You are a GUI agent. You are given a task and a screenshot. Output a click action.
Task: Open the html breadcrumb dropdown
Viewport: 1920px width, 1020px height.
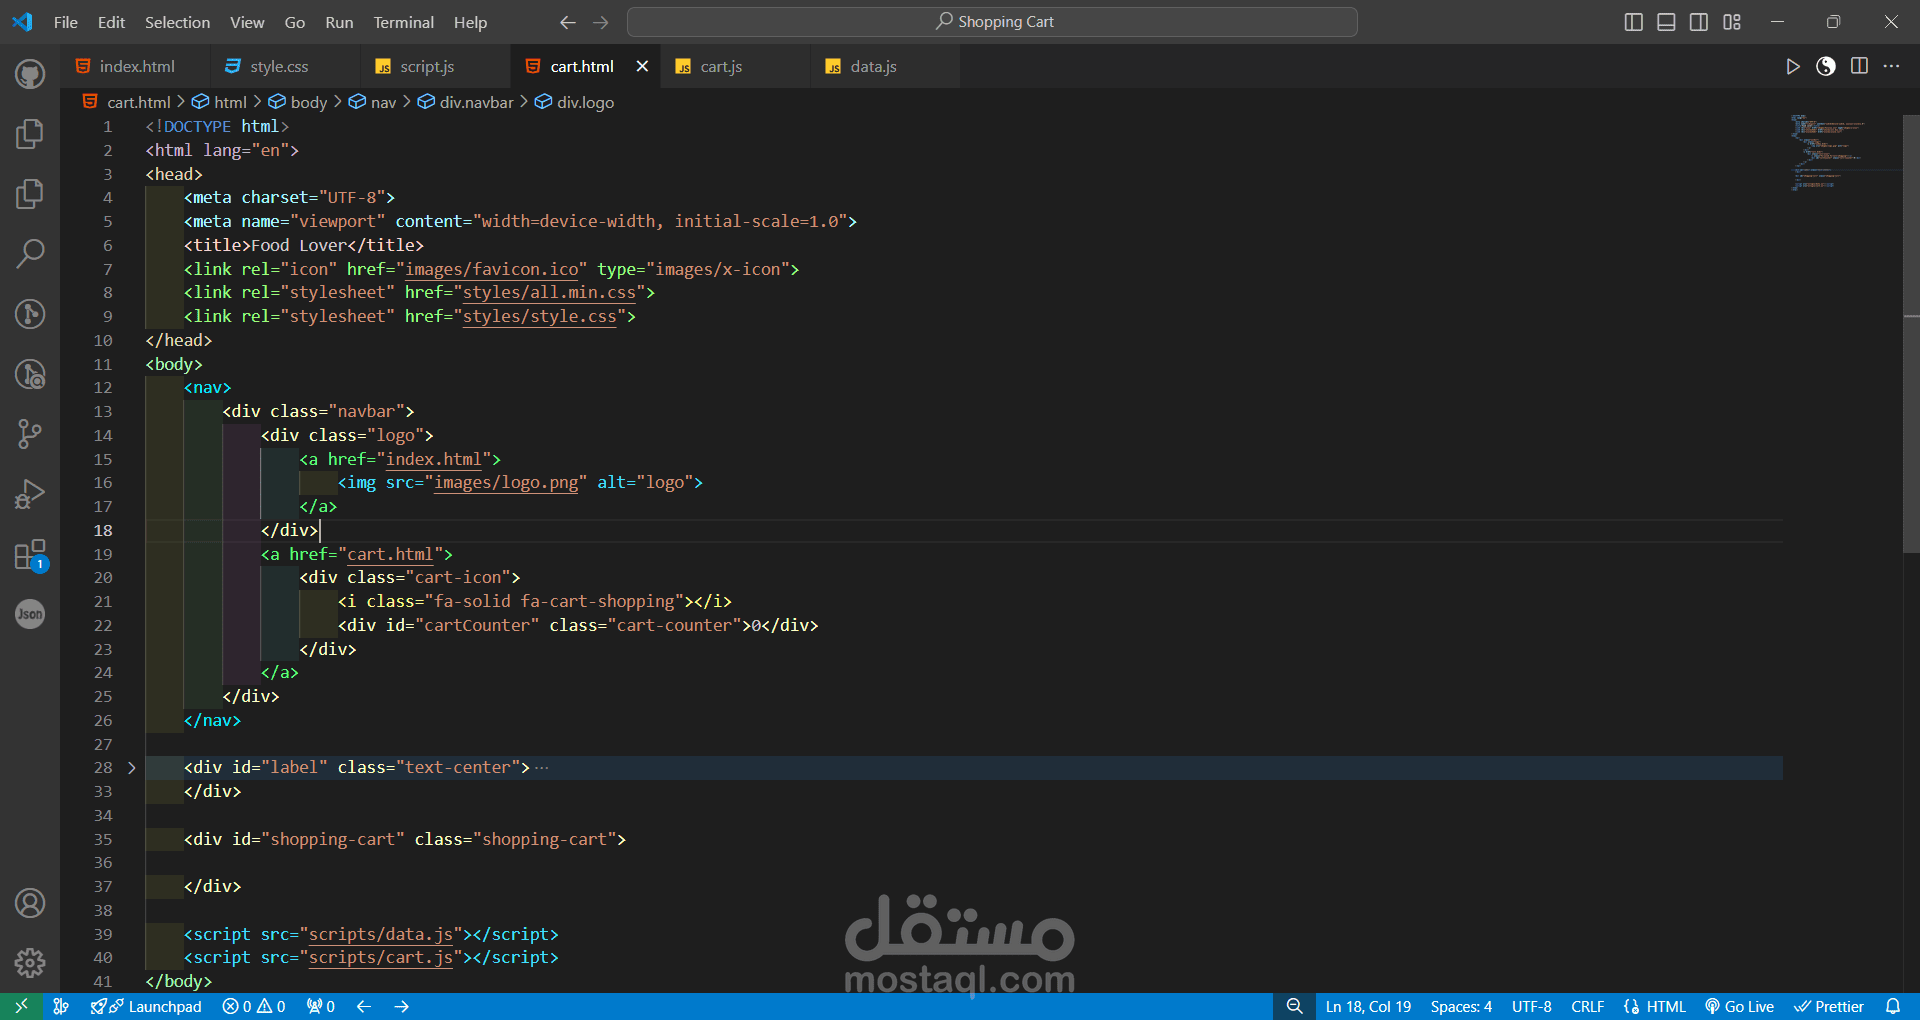(x=220, y=102)
